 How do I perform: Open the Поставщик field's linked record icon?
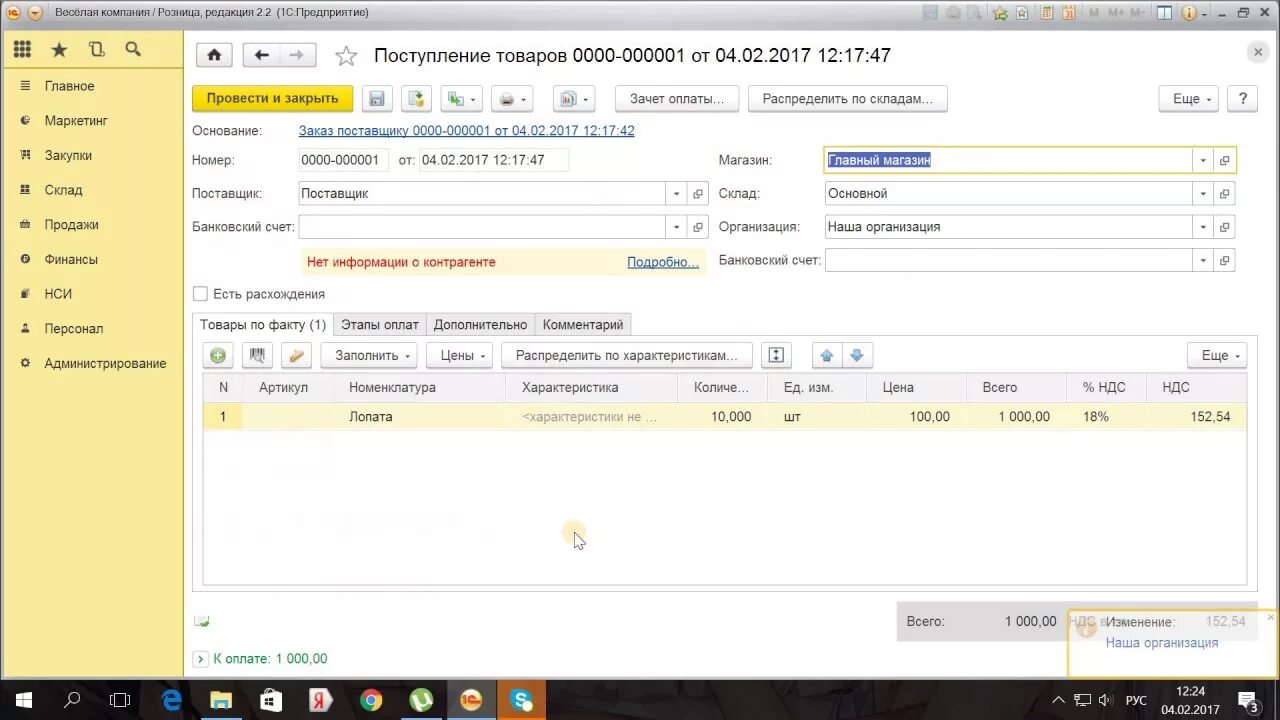coord(698,194)
